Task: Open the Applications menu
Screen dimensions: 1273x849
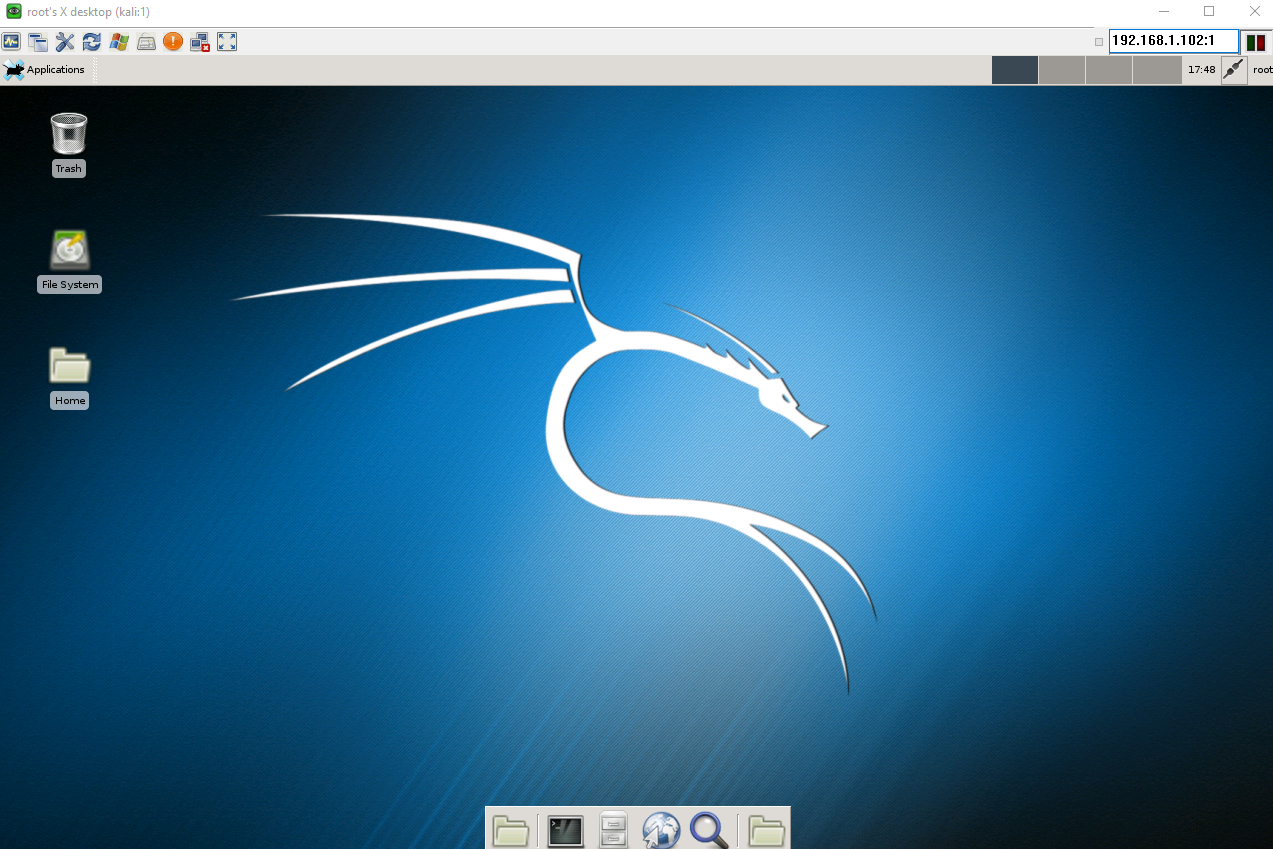Action: (45, 70)
